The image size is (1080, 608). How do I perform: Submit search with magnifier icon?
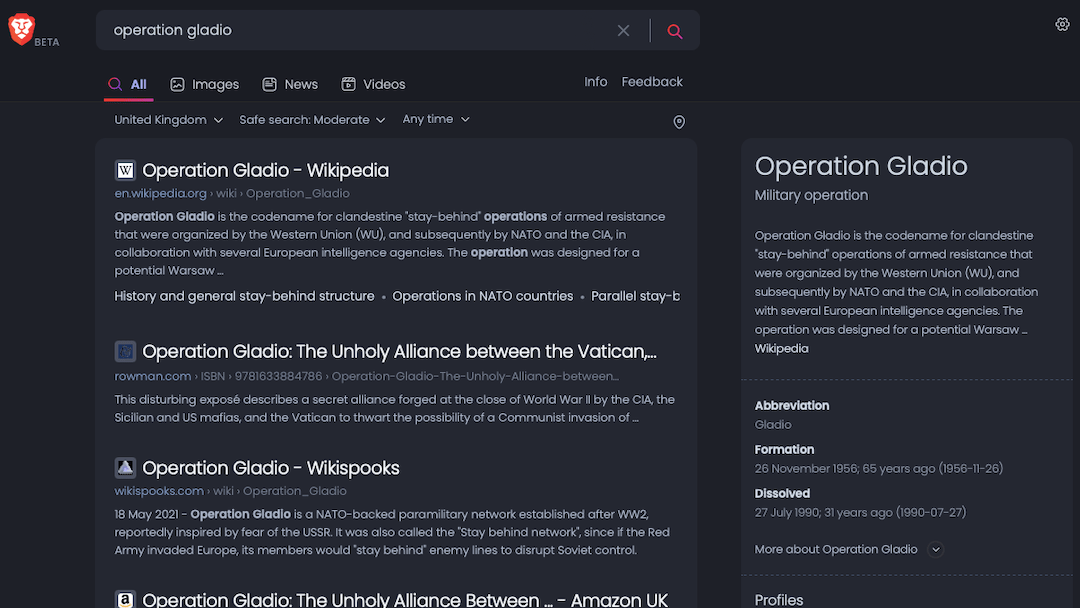[675, 31]
